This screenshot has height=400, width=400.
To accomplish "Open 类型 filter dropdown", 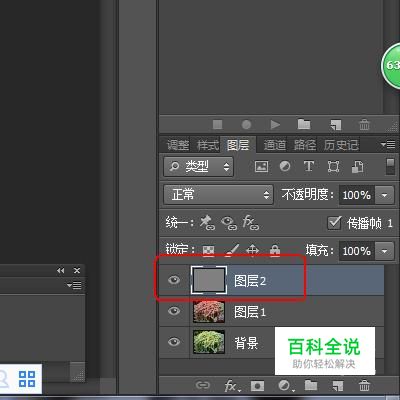I will point(199,166).
